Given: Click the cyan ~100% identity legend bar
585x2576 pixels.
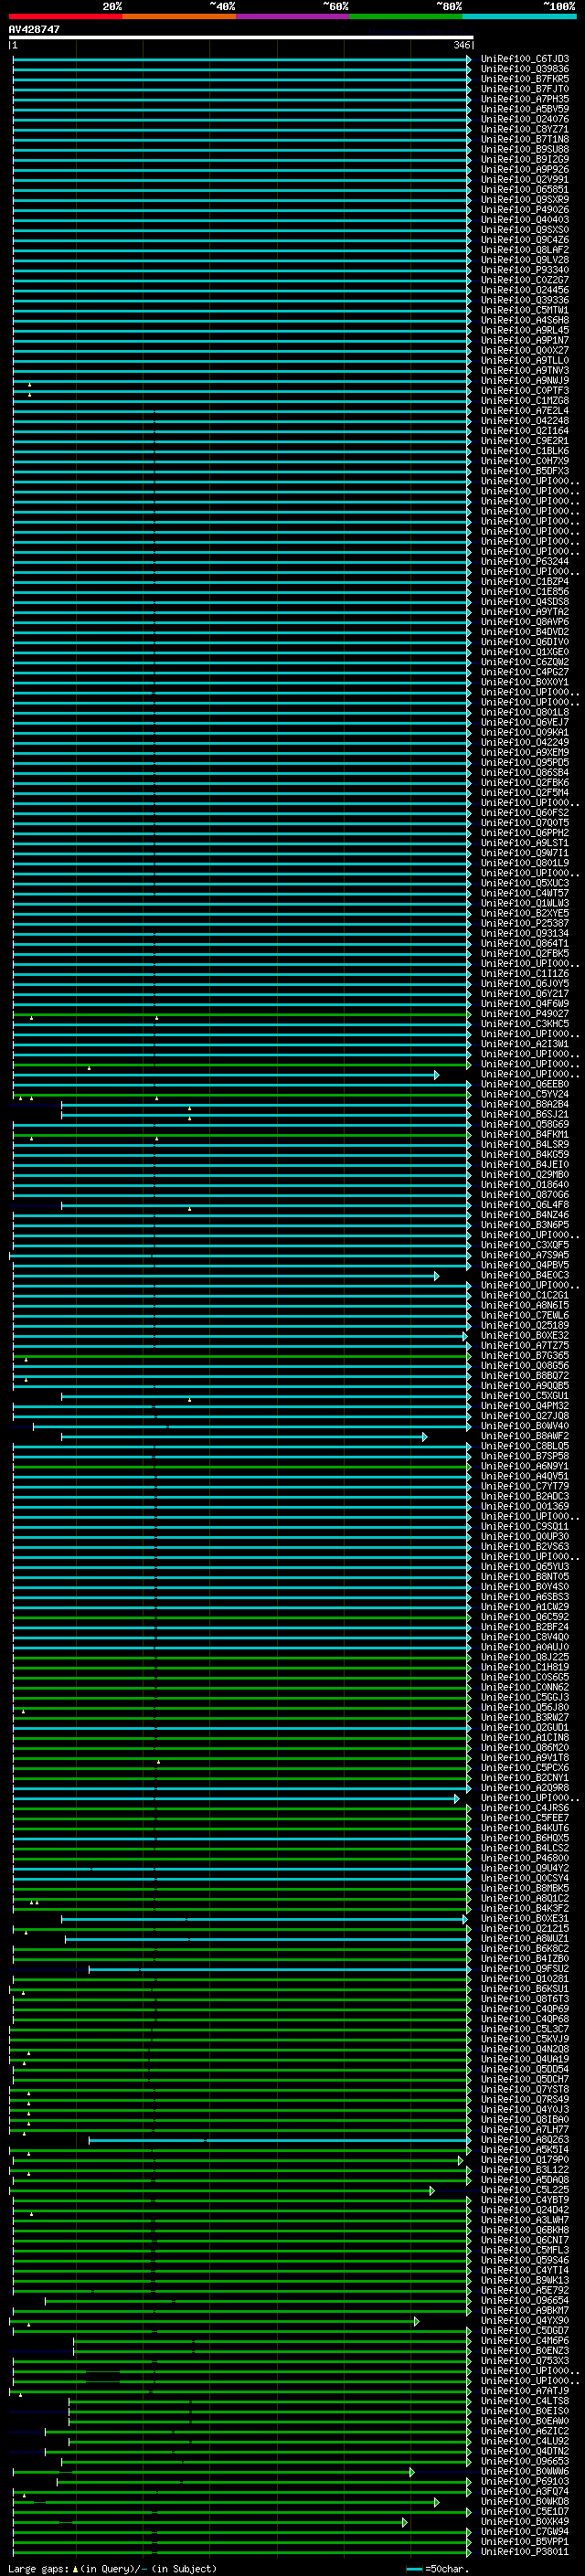Looking at the screenshot, I should tap(520, 16).
